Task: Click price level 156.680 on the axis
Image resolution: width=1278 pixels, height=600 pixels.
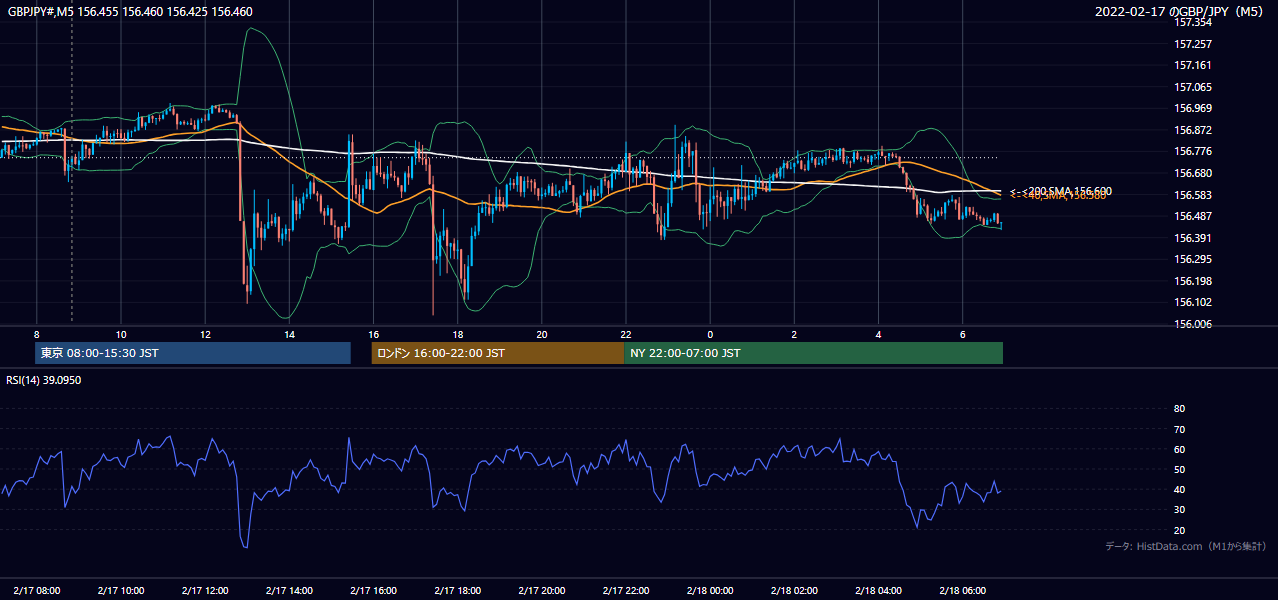Action: click(x=1193, y=174)
